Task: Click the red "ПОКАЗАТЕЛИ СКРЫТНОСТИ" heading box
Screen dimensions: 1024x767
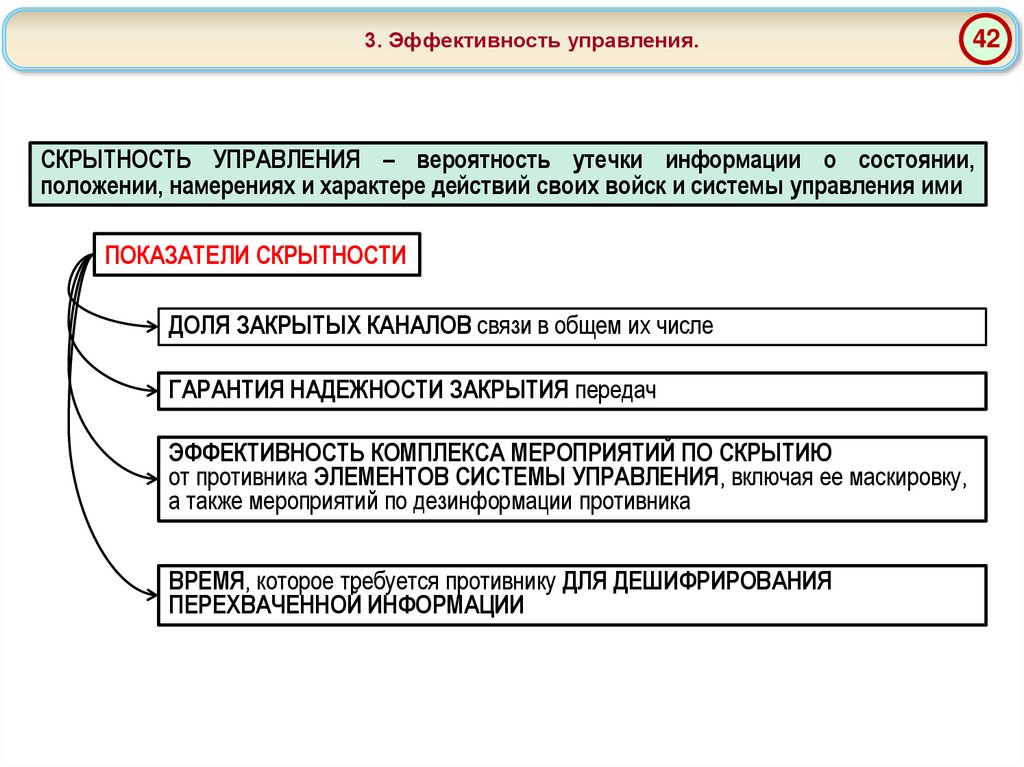Action: [257, 254]
